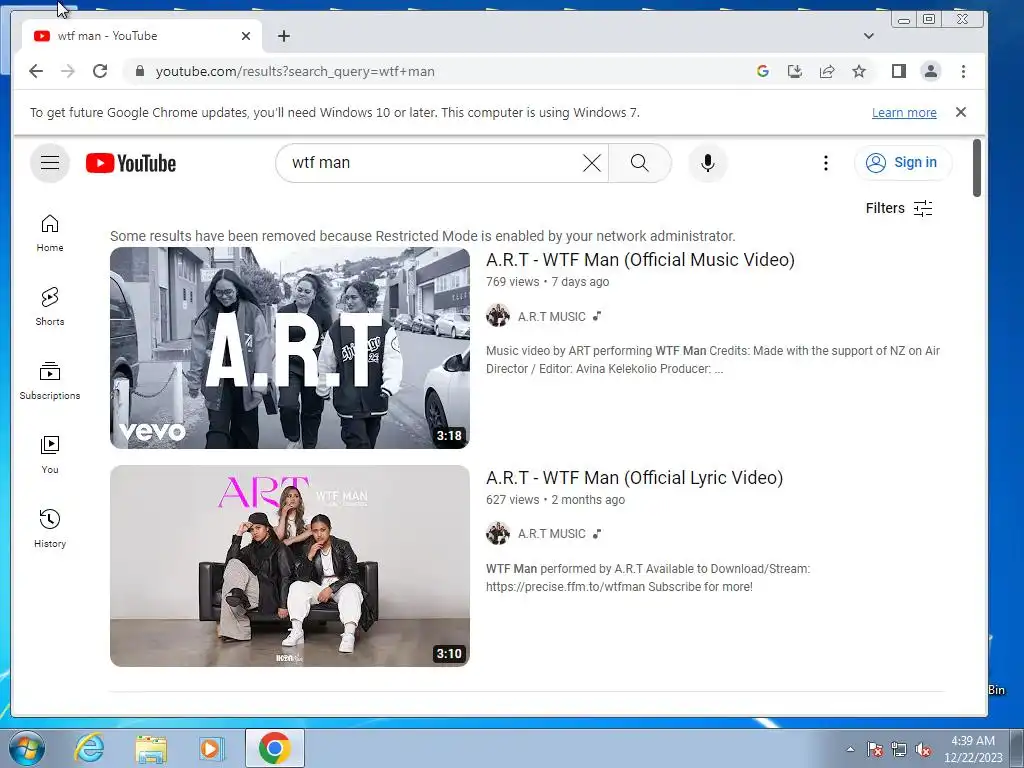Image resolution: width=1024 pixels, height=768 pixels.
Task: Close the 'wtf man - YouTube' tab
Action: coord(246,36)
